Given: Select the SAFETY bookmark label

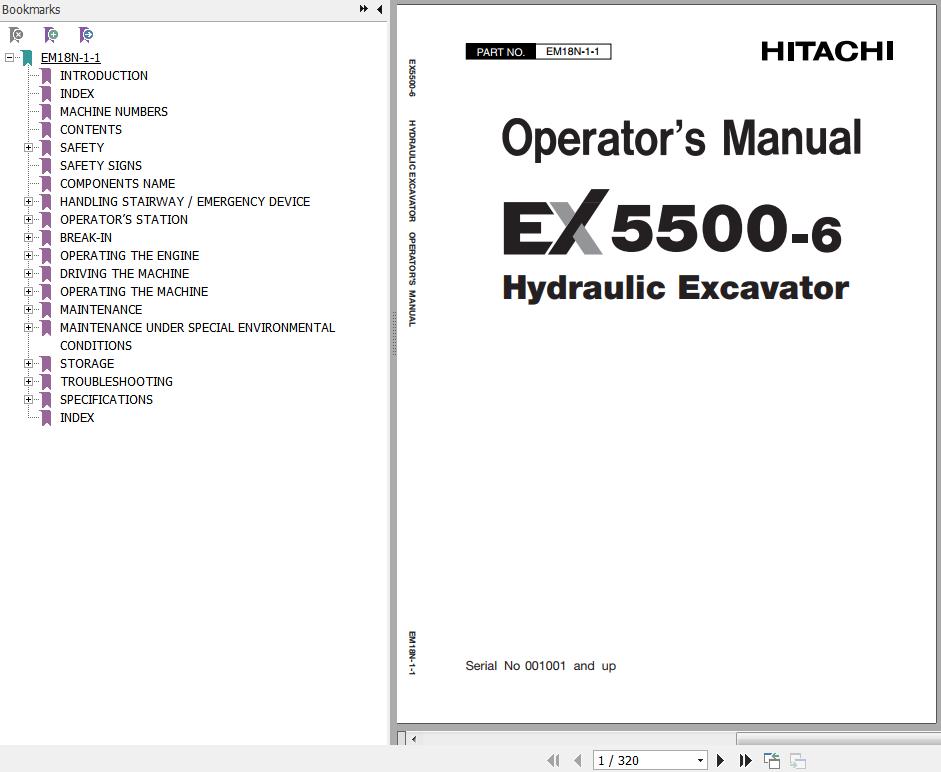Looking at the screenshot, I should tap(82, 148).
